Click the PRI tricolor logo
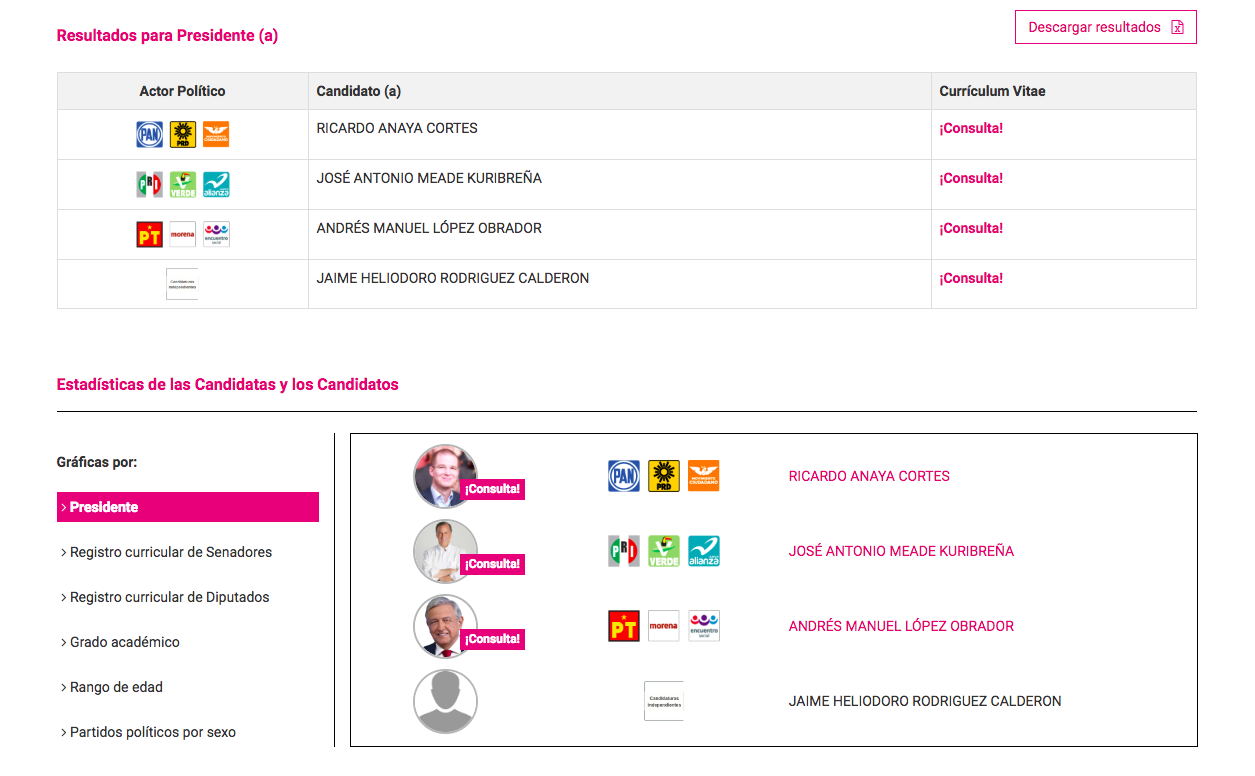 pyautogui.click(x=149, y=184)
